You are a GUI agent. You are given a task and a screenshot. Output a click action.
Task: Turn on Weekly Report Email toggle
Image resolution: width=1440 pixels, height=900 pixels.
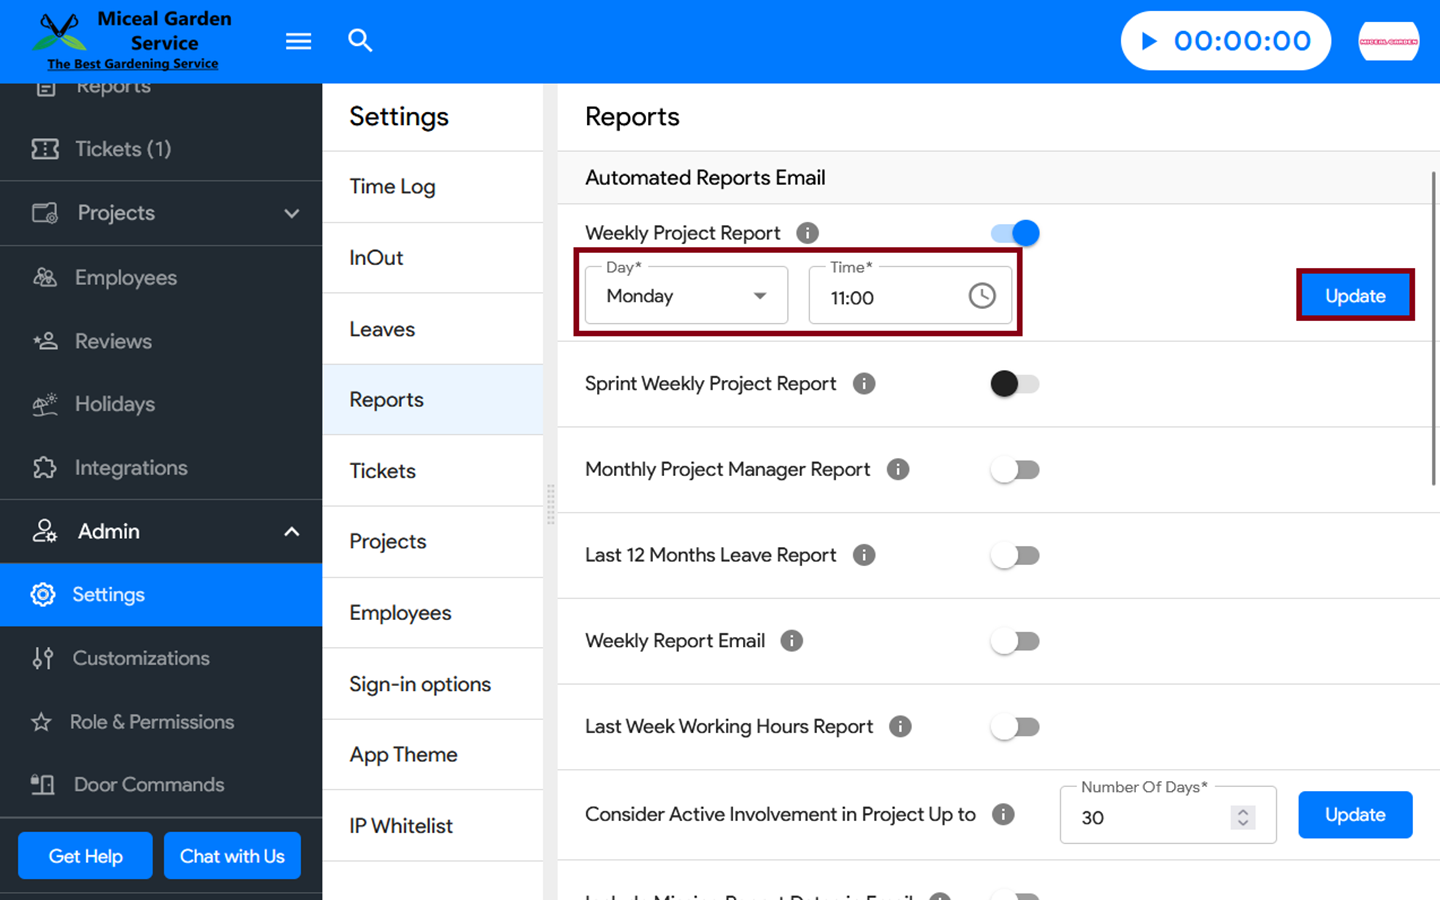click(1015, 641)
